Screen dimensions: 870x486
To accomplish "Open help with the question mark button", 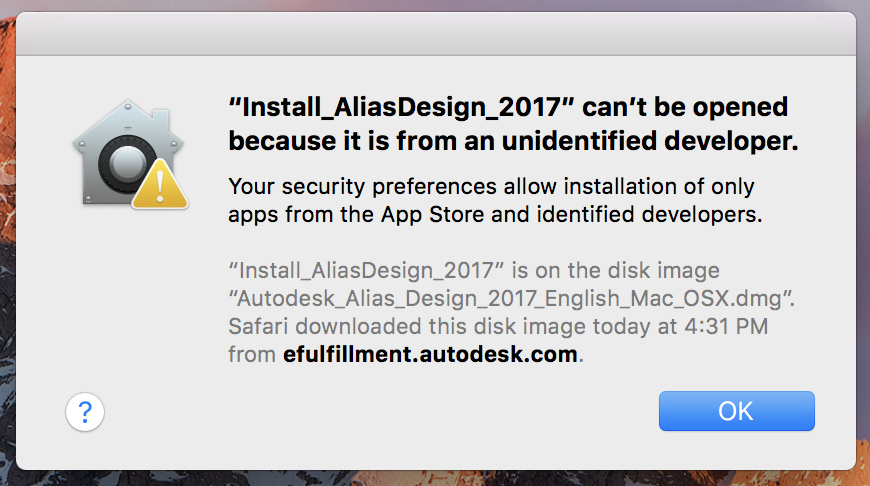I will point(85,411).
